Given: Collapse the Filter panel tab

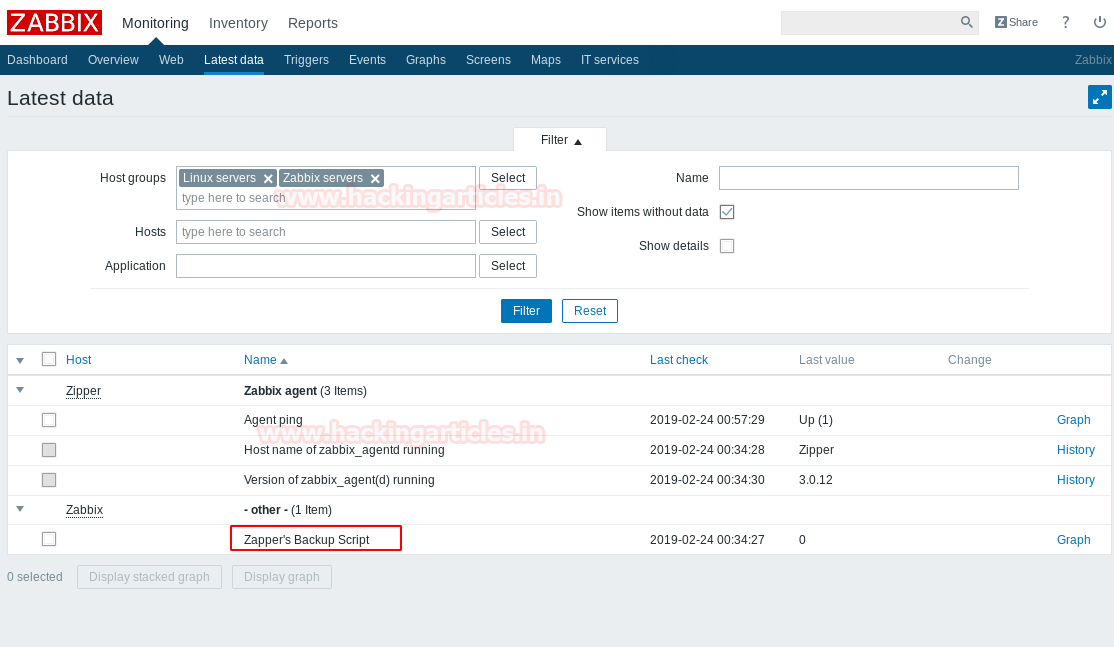Looking at the screenshot, I should (560, 140).
